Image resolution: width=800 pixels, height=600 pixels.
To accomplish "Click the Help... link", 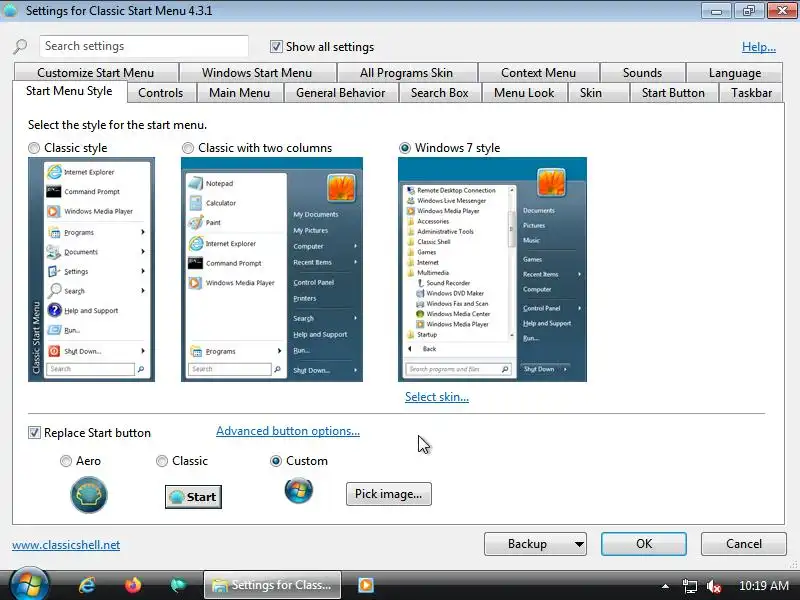I will point(759,47).
